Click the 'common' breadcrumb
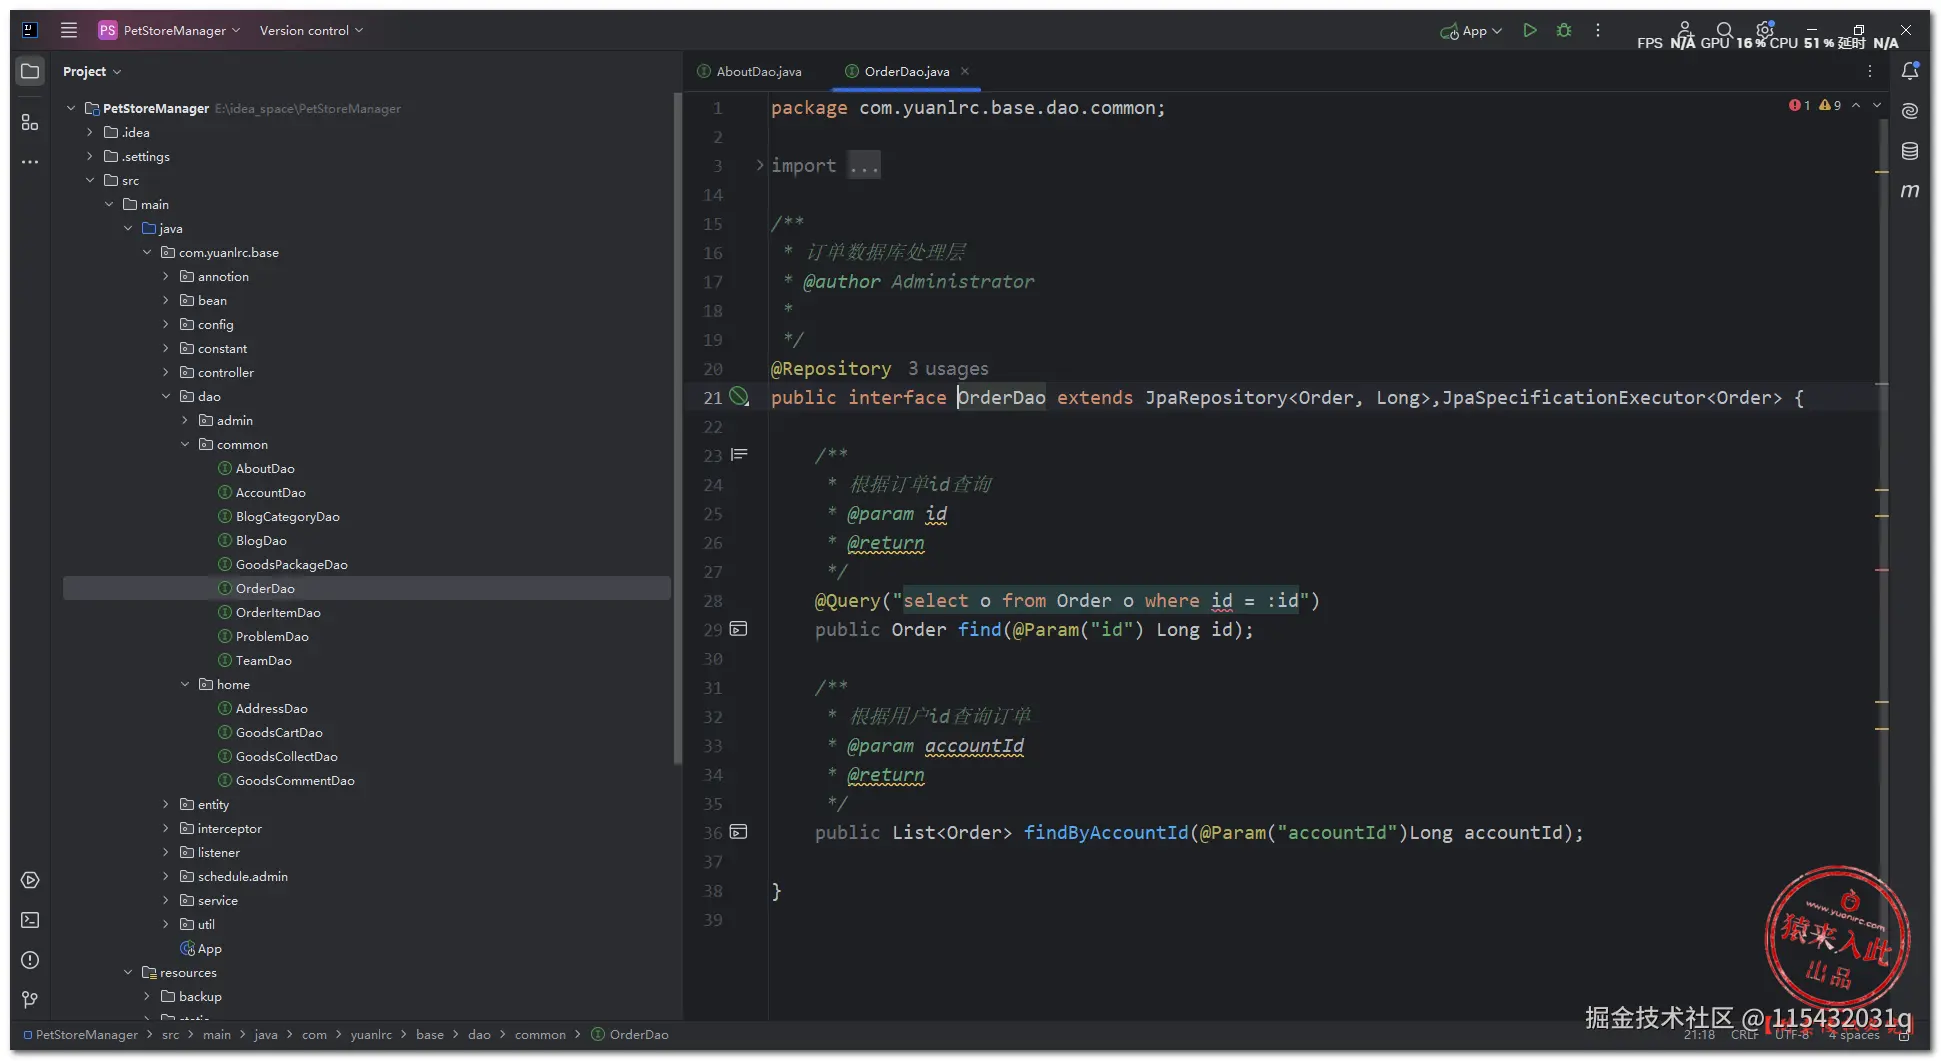The width and height of the screenshot is (1941, 1061). (540, 1034)
